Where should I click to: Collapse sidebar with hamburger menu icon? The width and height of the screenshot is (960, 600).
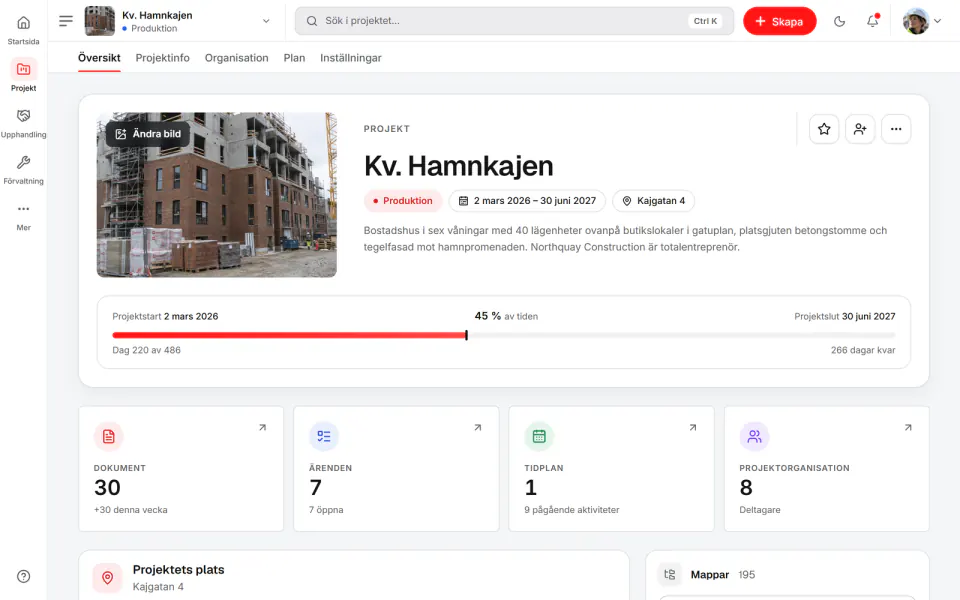pos(66,21)
